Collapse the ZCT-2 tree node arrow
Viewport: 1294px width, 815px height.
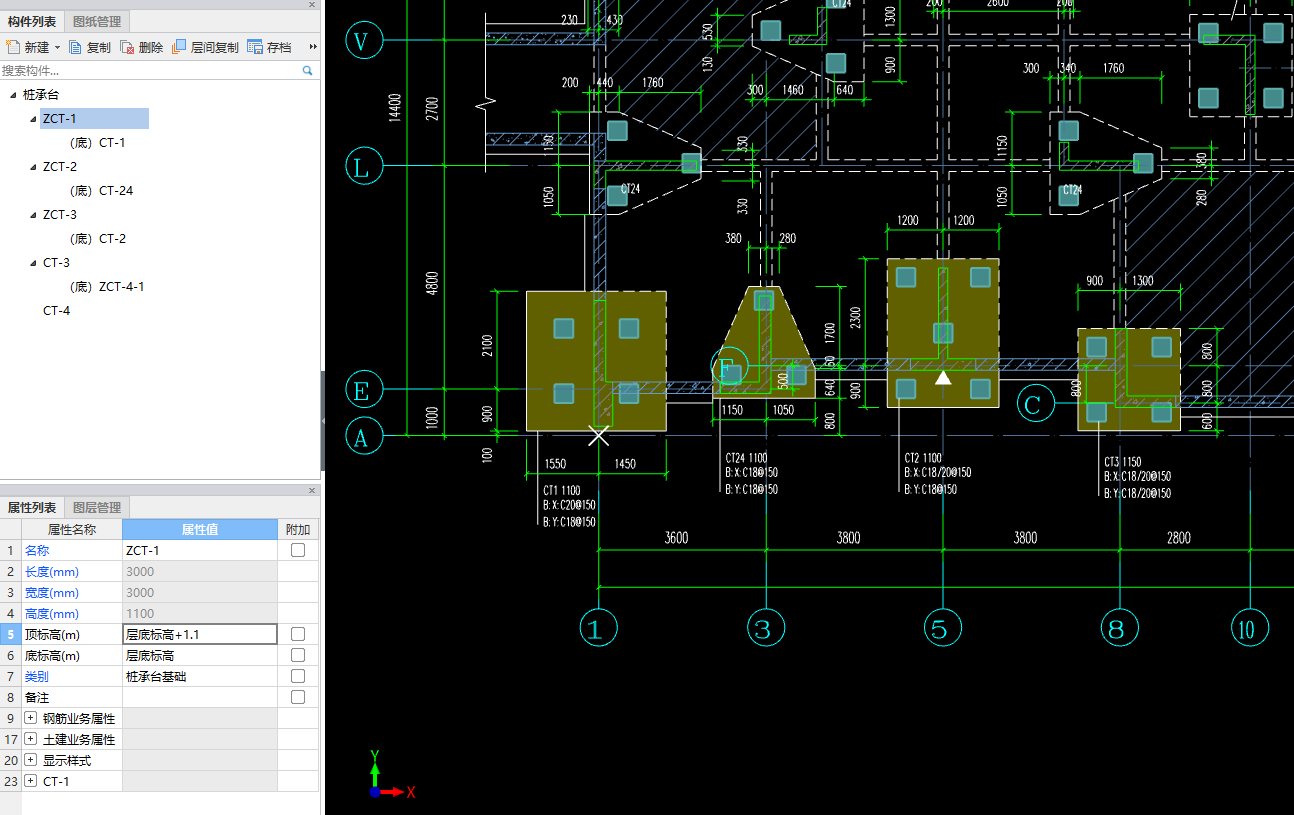[33, 167]
